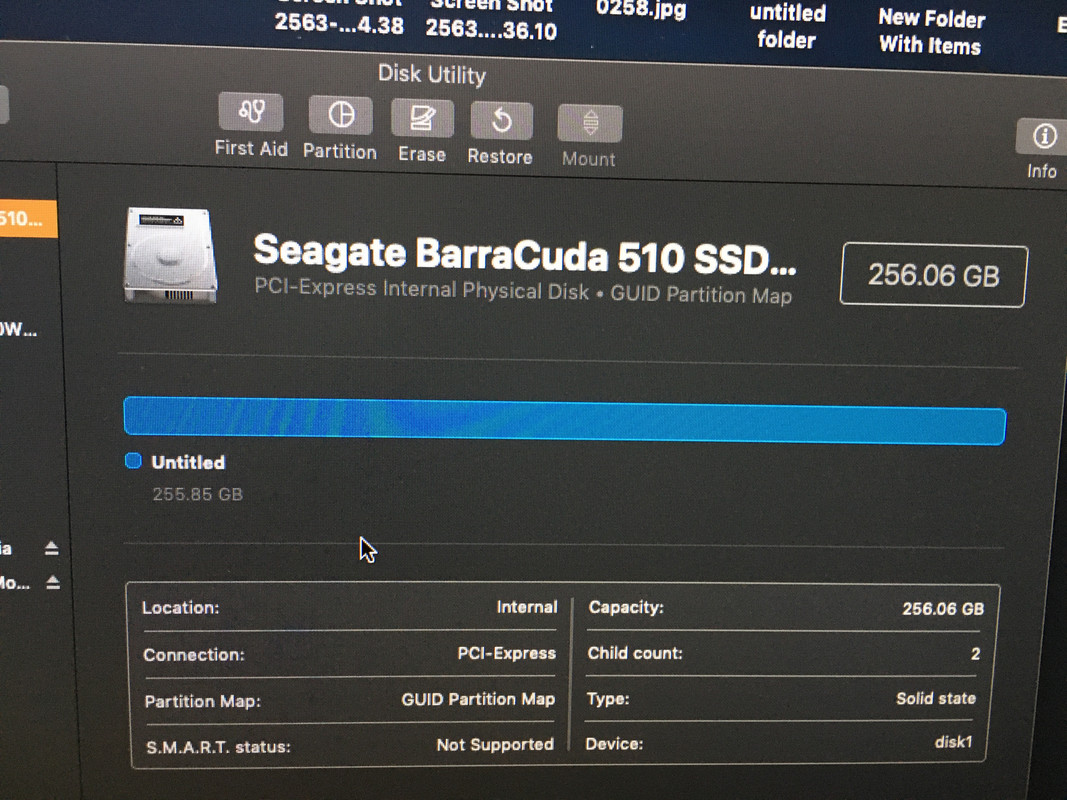
Task: Click the Partition Map value GUID Partition Map
Action: (x=478, y=699)
